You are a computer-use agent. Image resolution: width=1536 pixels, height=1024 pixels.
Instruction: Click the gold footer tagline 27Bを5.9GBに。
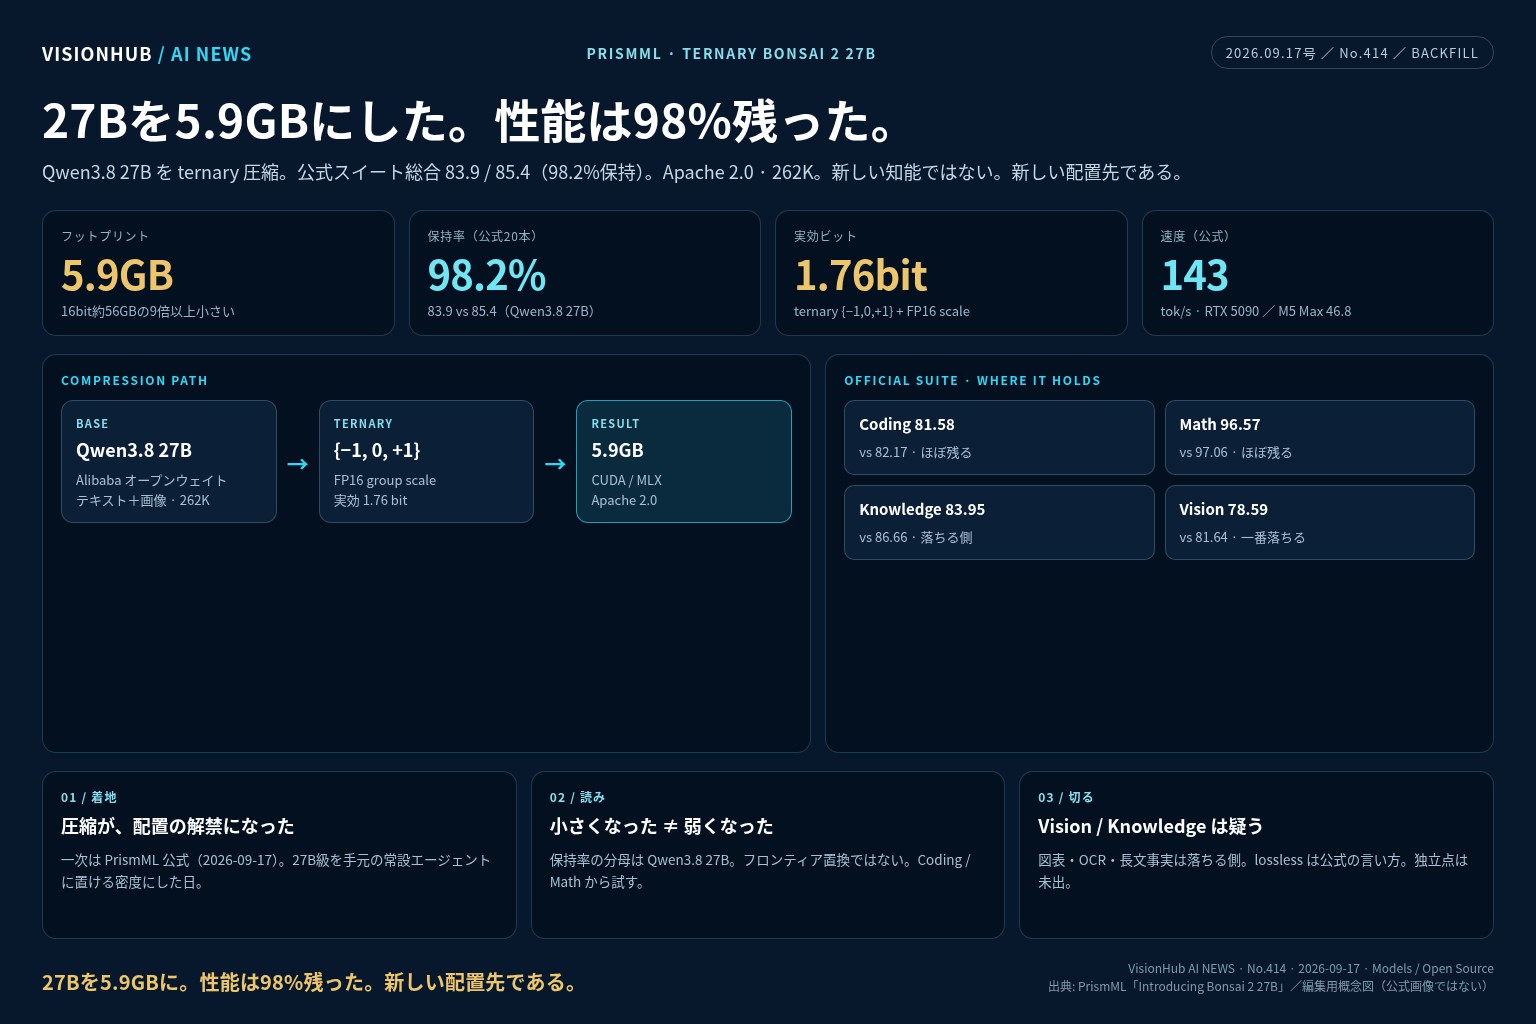point(312,982)
